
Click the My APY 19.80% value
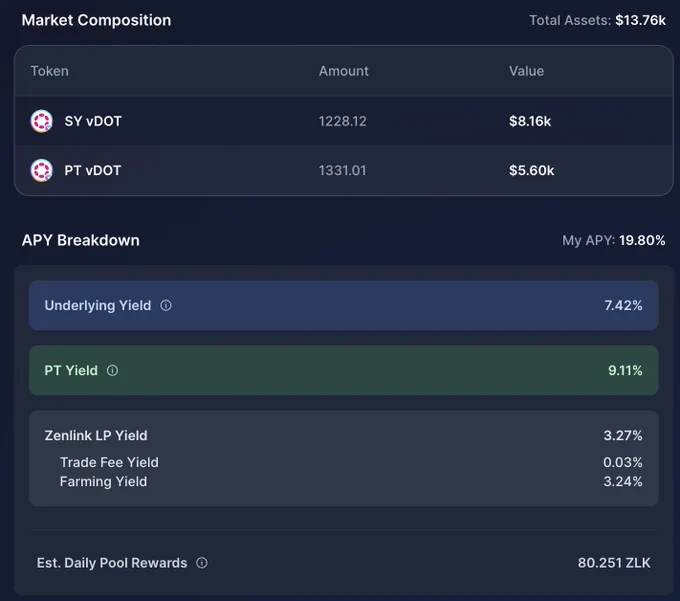tap(642, 240)
